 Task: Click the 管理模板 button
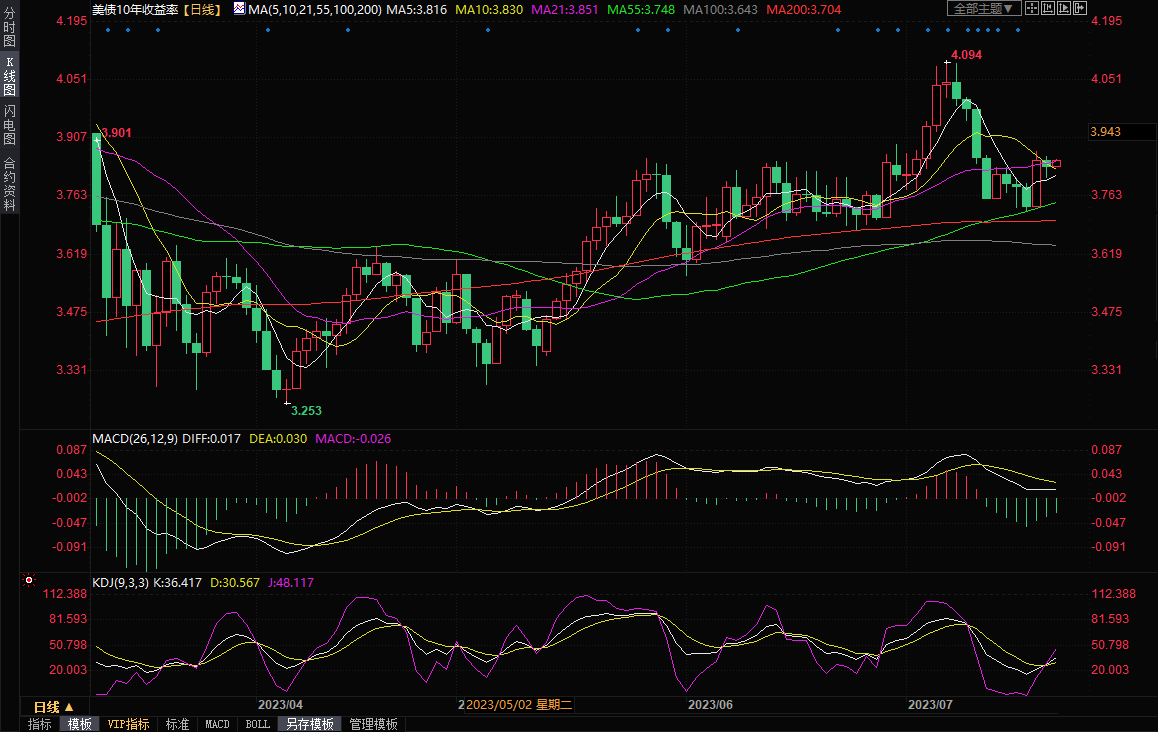tap(373, 724)
